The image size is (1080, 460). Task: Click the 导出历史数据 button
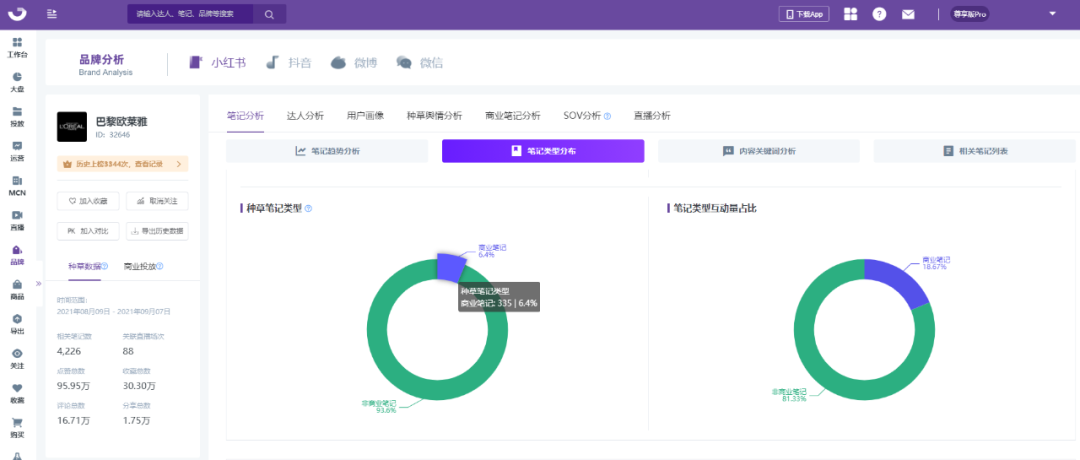pos(157,231)
